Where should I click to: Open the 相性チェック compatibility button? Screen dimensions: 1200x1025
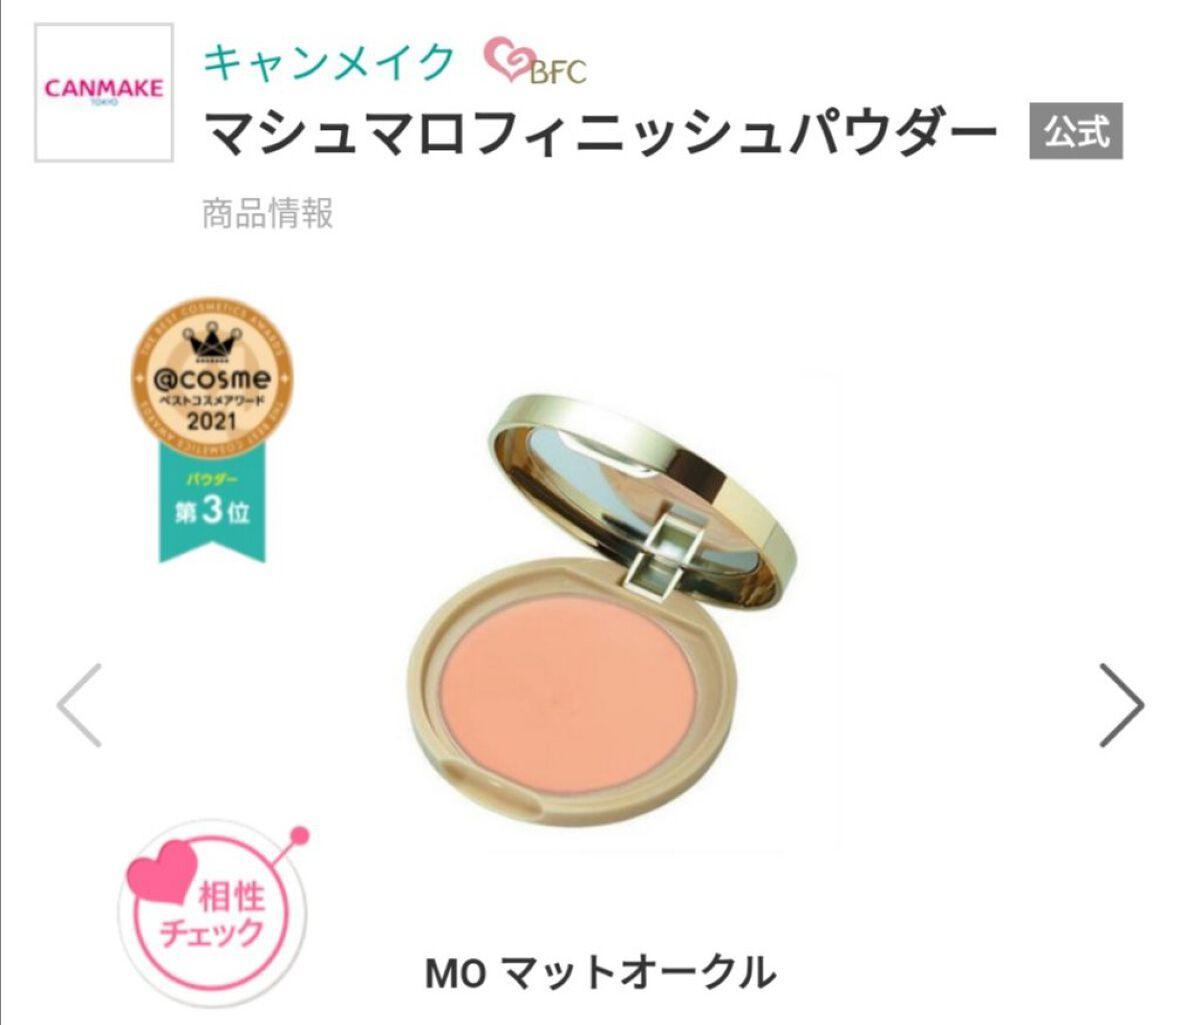coord(213,909)
